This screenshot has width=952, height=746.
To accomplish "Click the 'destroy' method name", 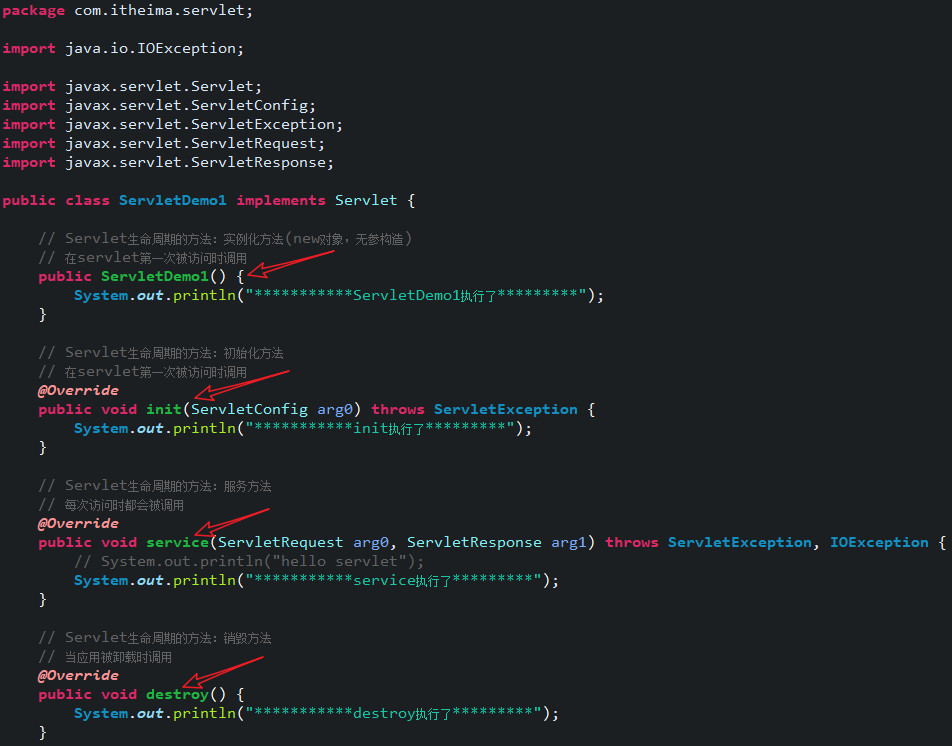I will click(177, 694).
